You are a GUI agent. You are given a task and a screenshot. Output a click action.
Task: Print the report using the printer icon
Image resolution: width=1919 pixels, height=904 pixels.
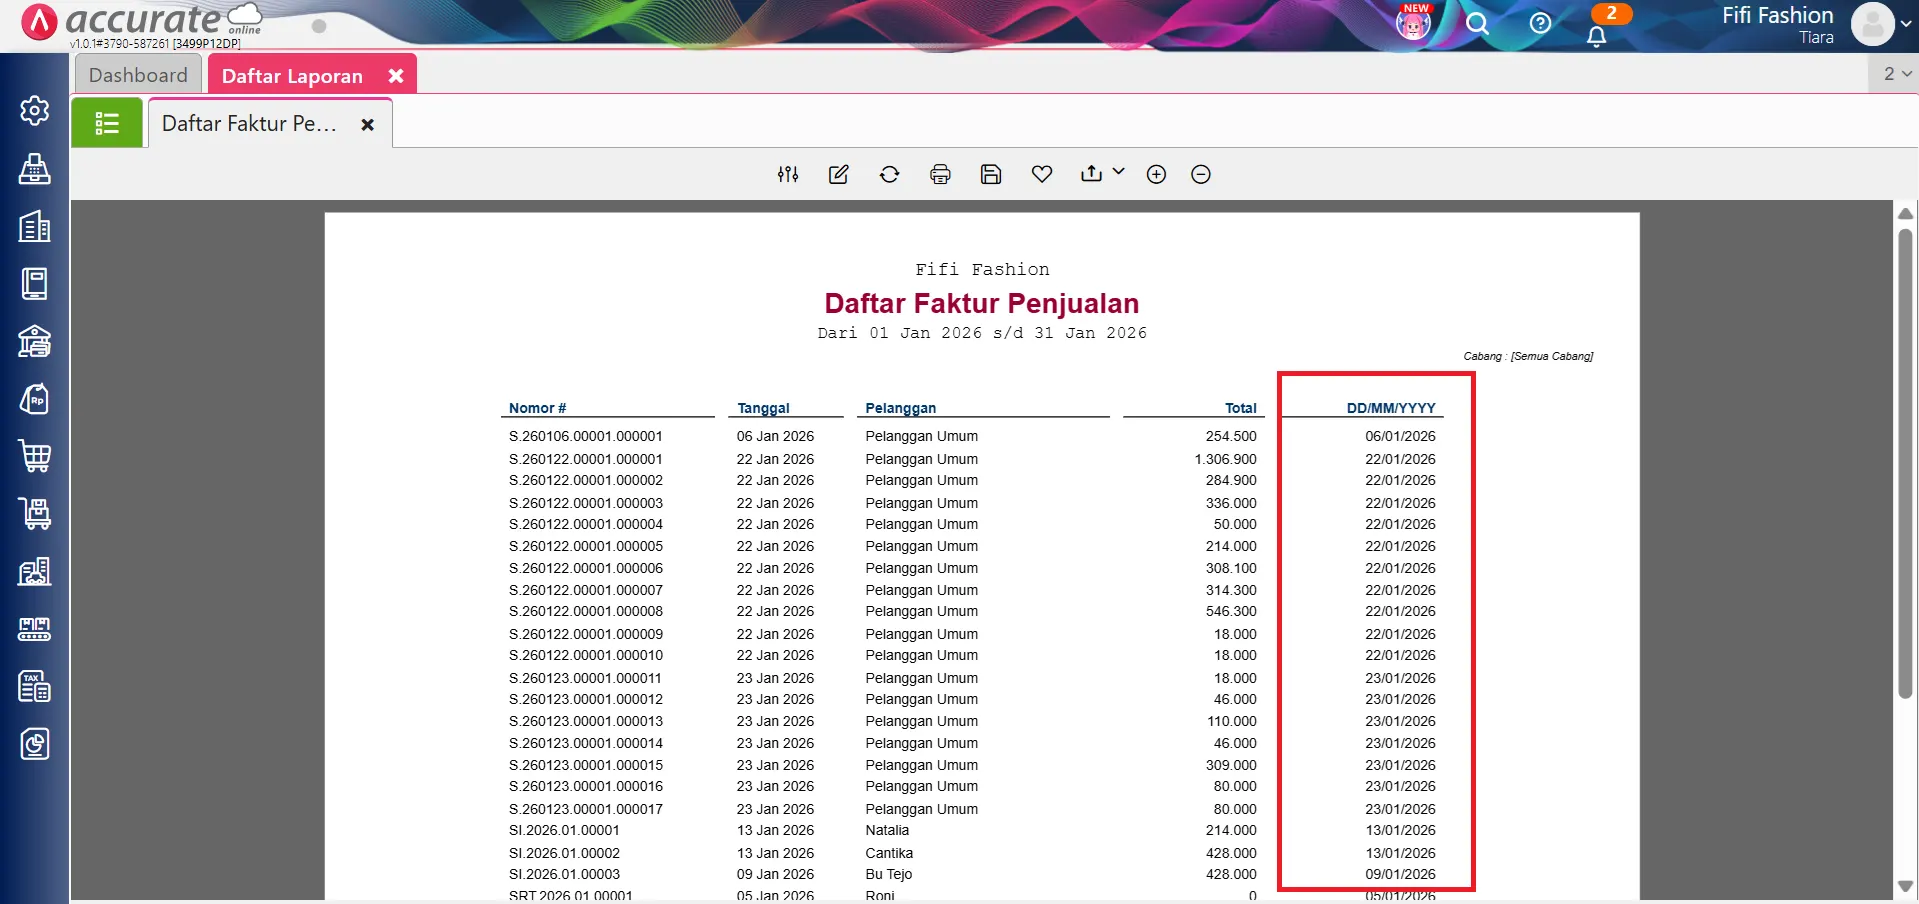coord(940,174)
